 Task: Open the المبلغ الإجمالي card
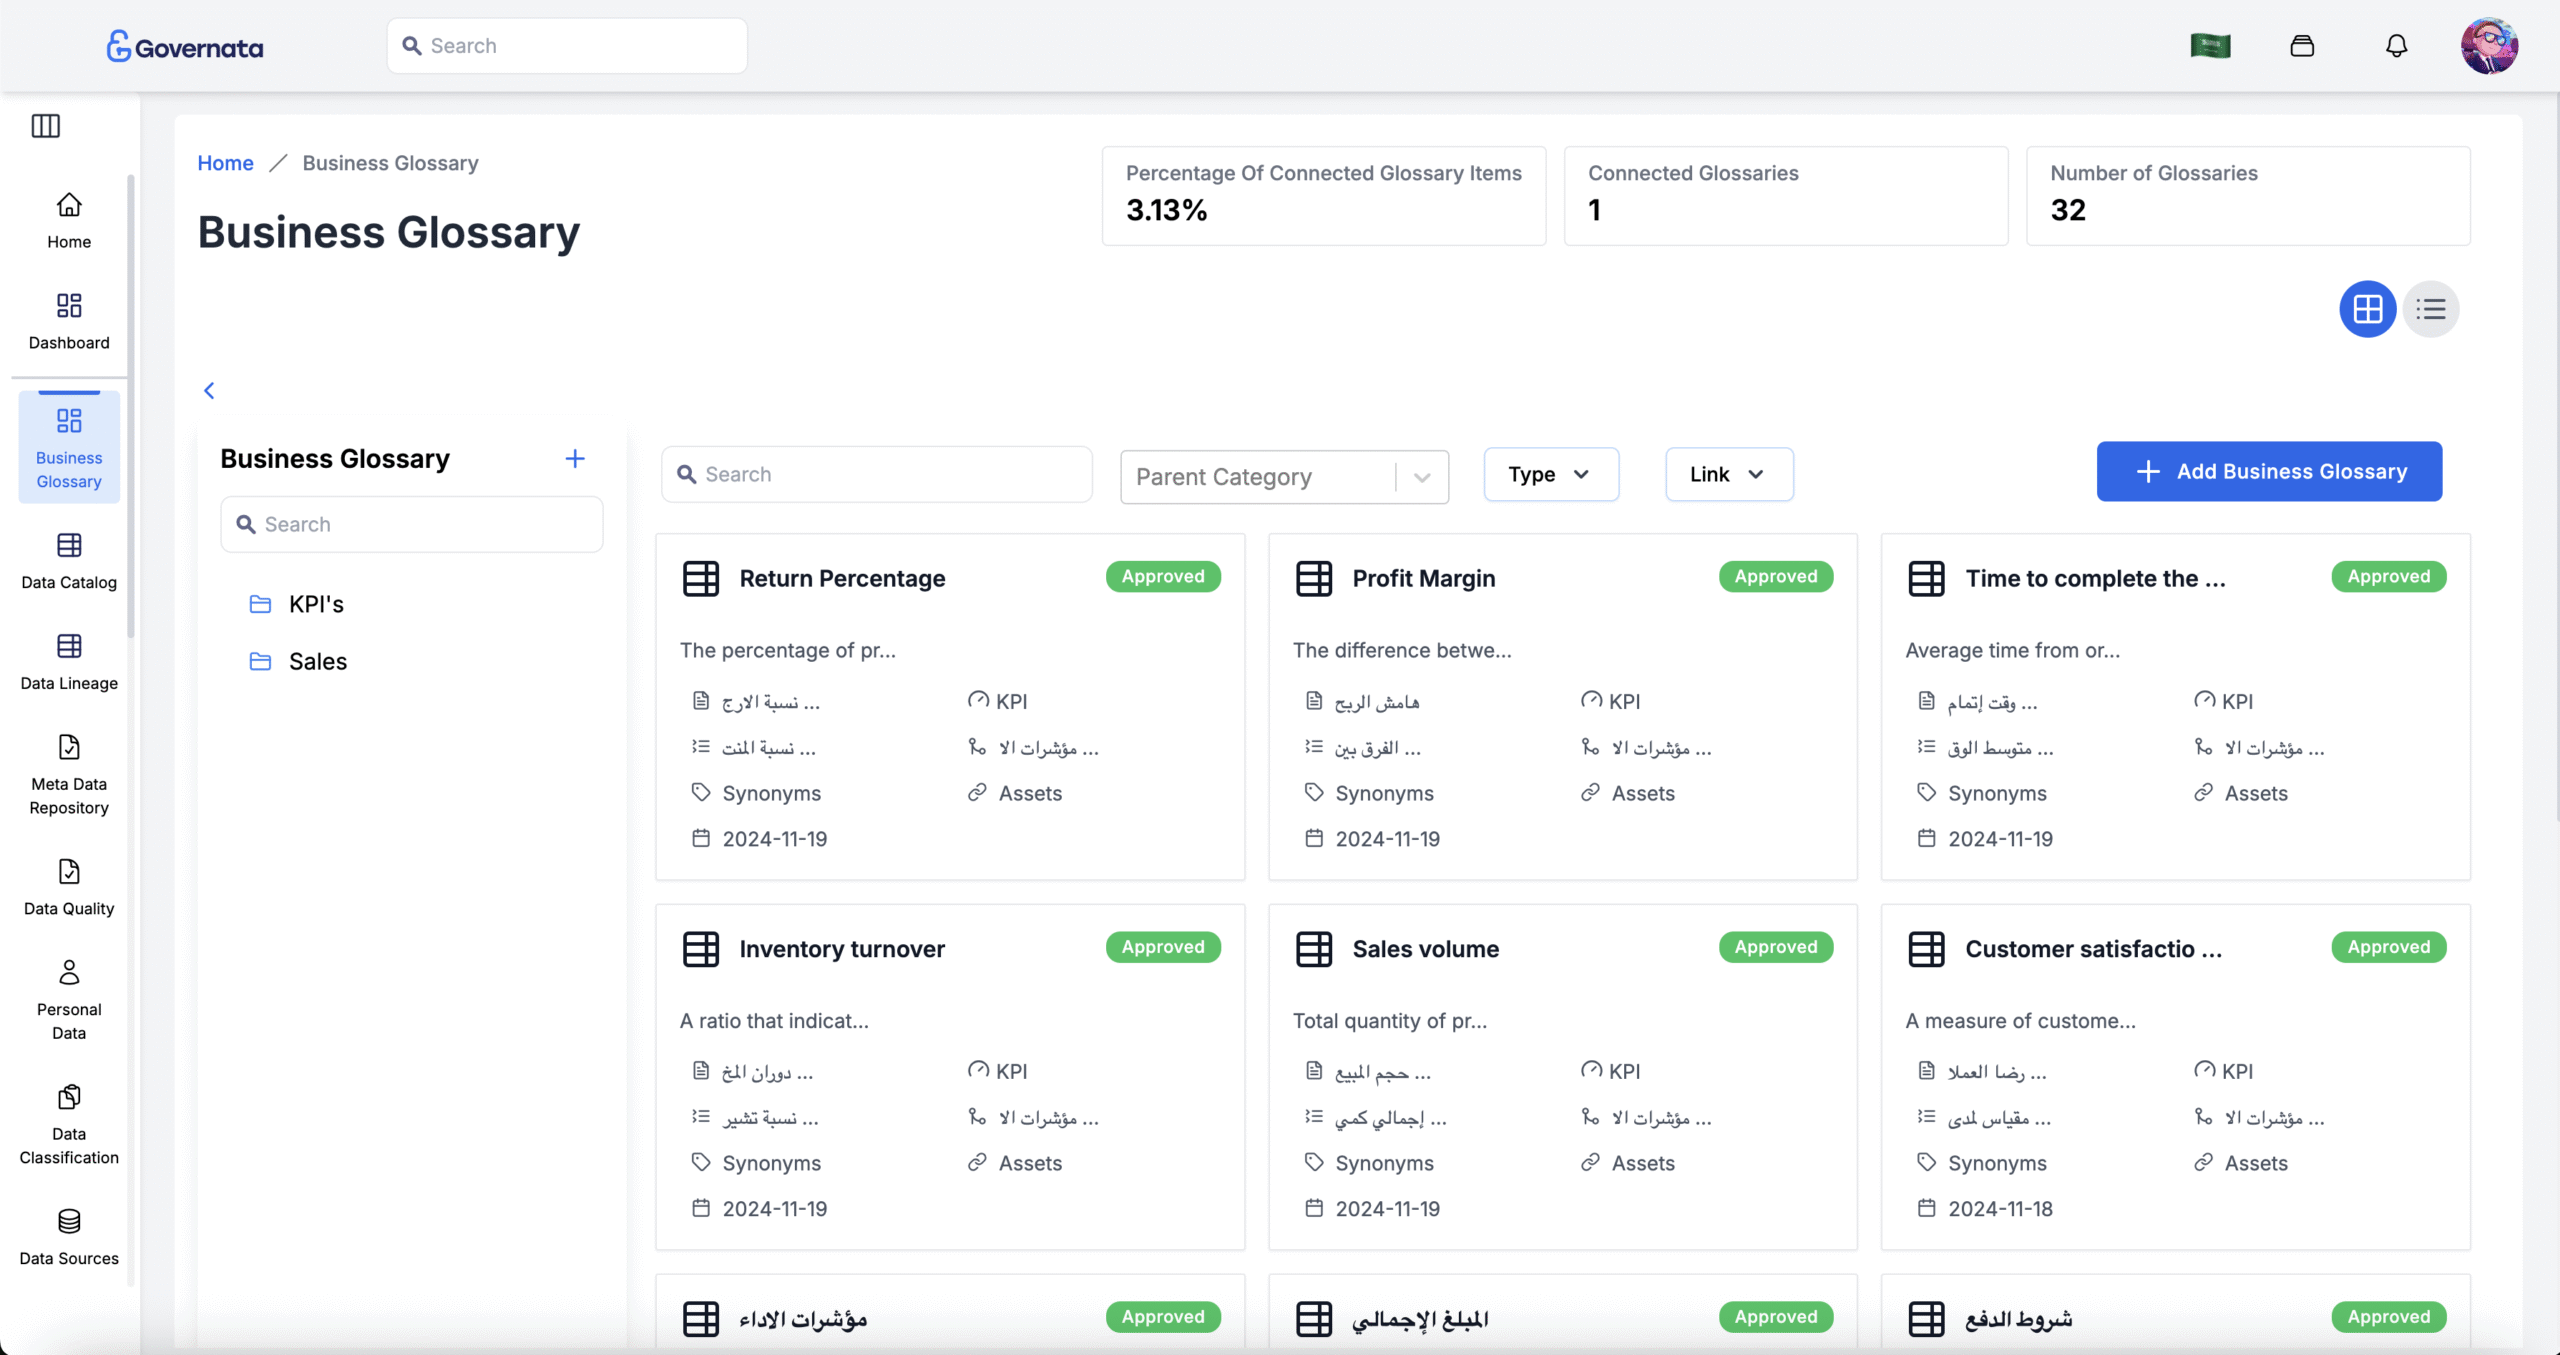click(1420, 1319)
